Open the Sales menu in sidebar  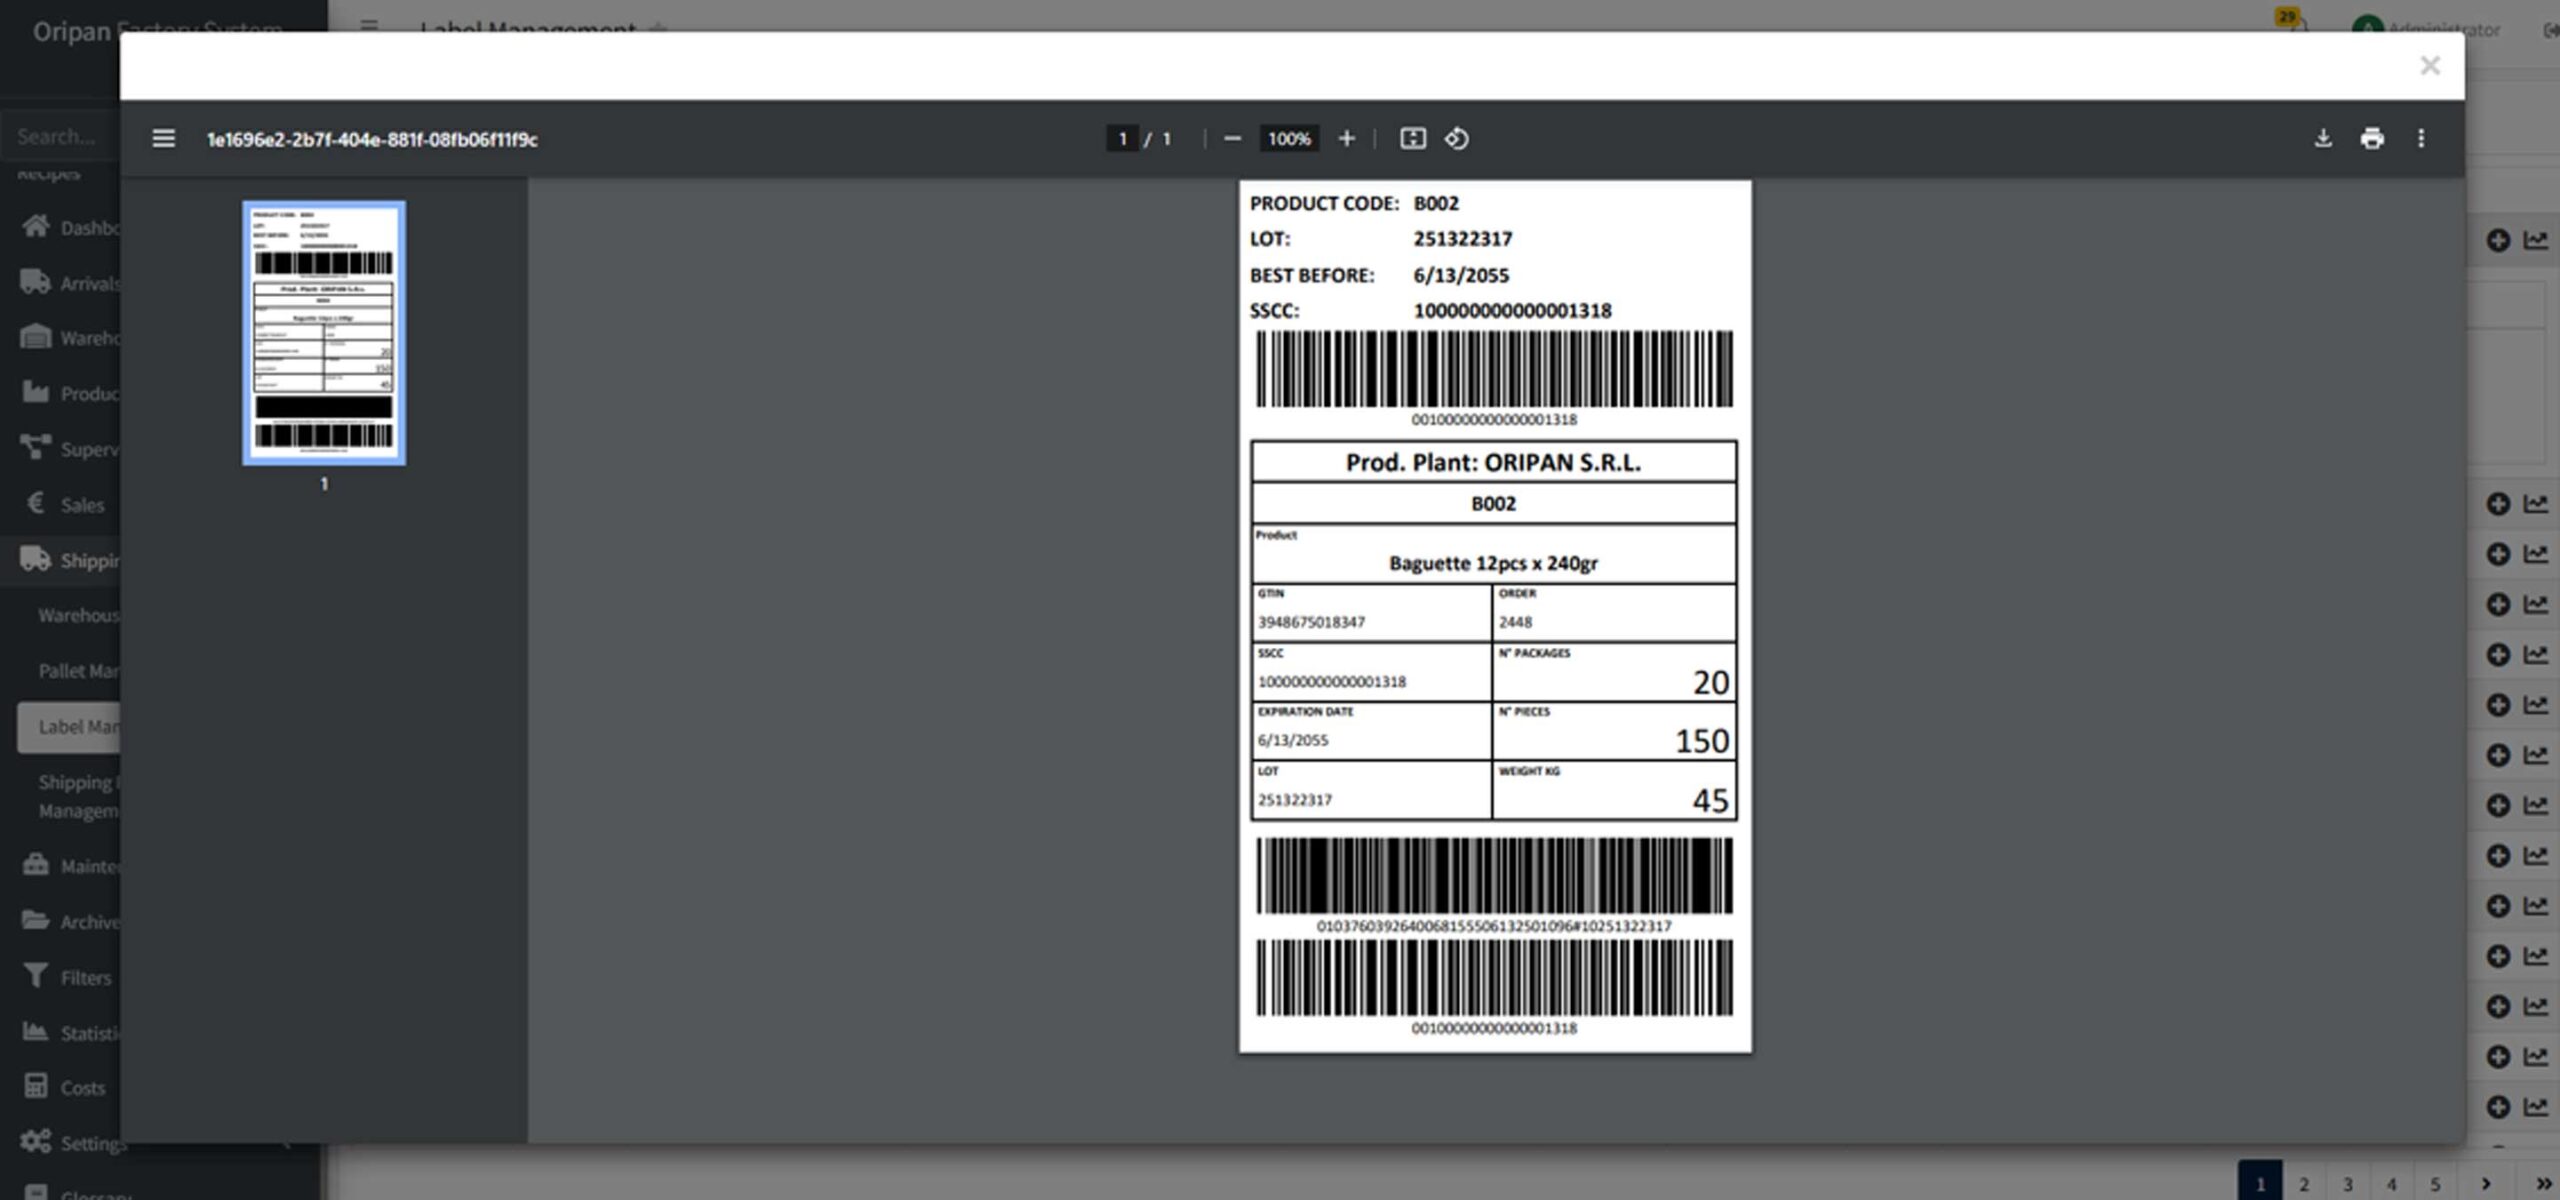[x=65, y=504]
